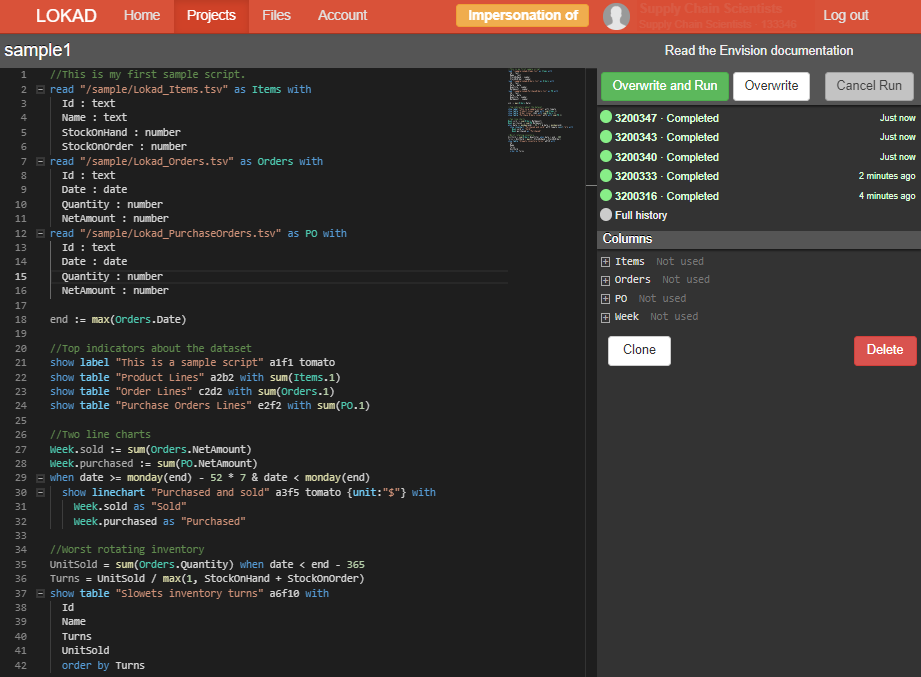
Task: Open the Files menu
Action: (276, 16)
